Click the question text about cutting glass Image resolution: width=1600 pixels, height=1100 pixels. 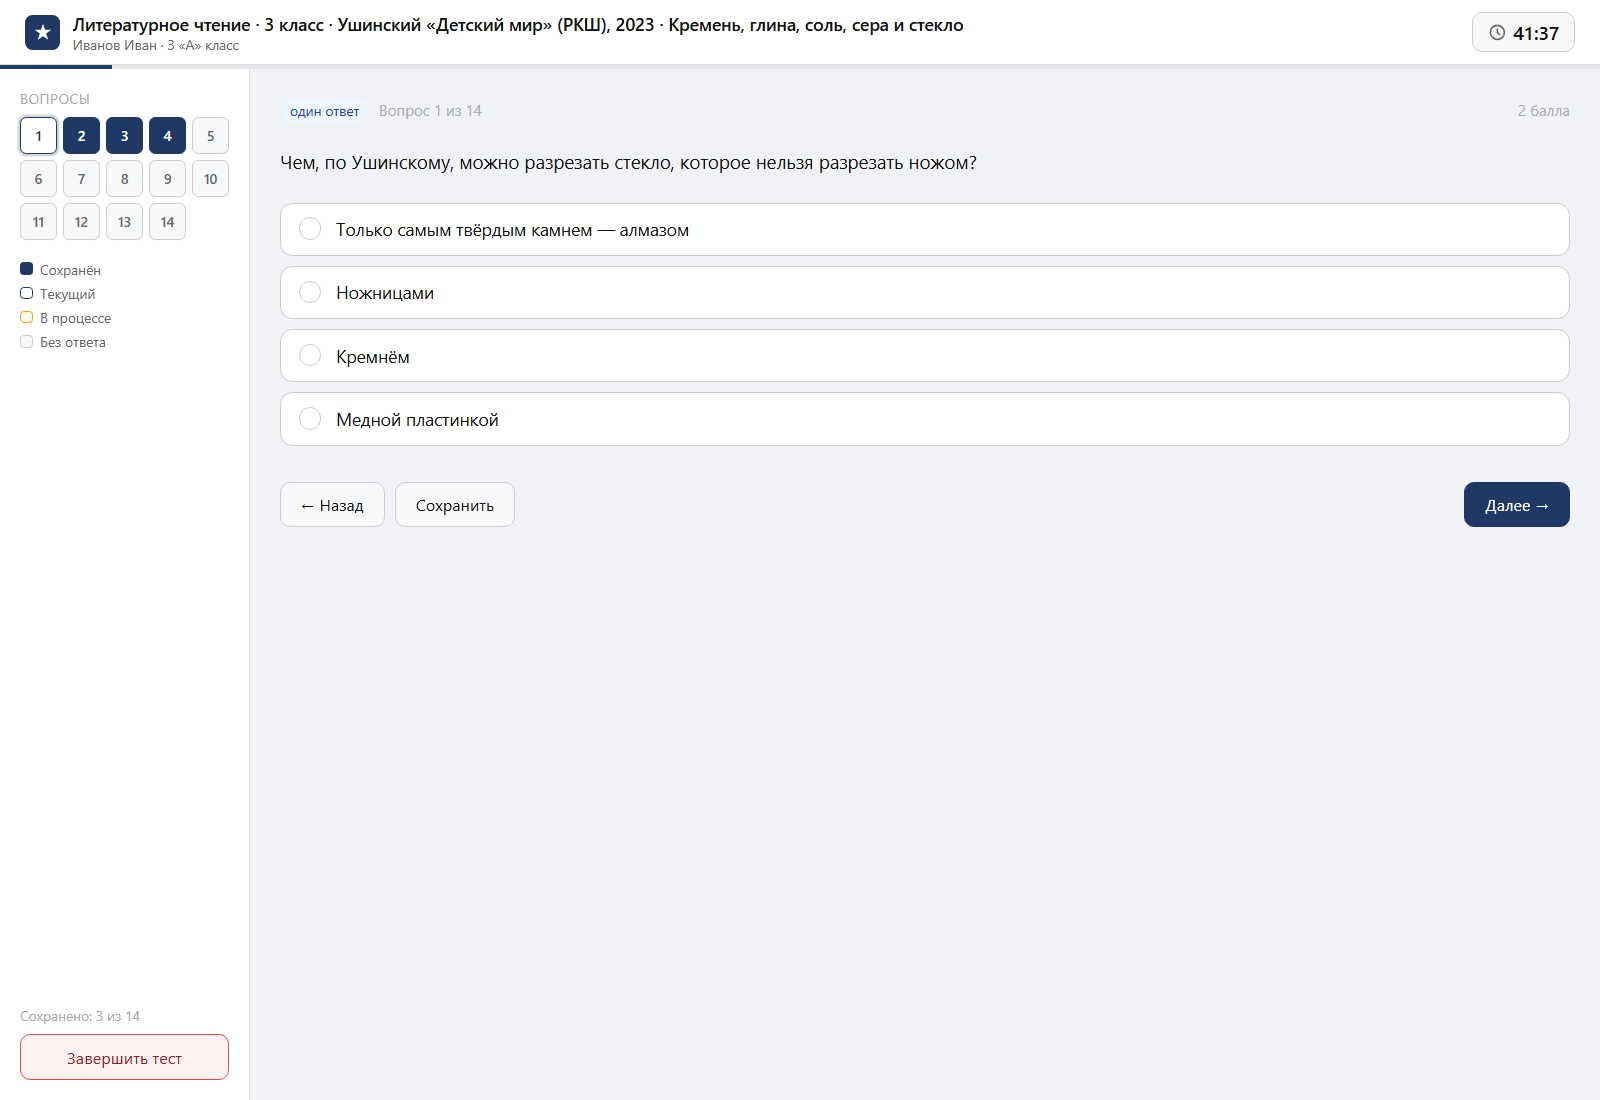[628, 163]
